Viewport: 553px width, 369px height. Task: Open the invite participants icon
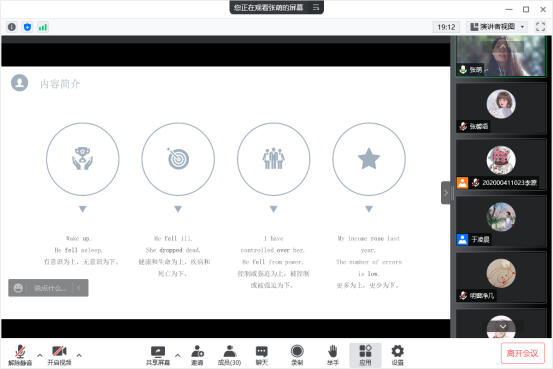(x=197, y=355)
